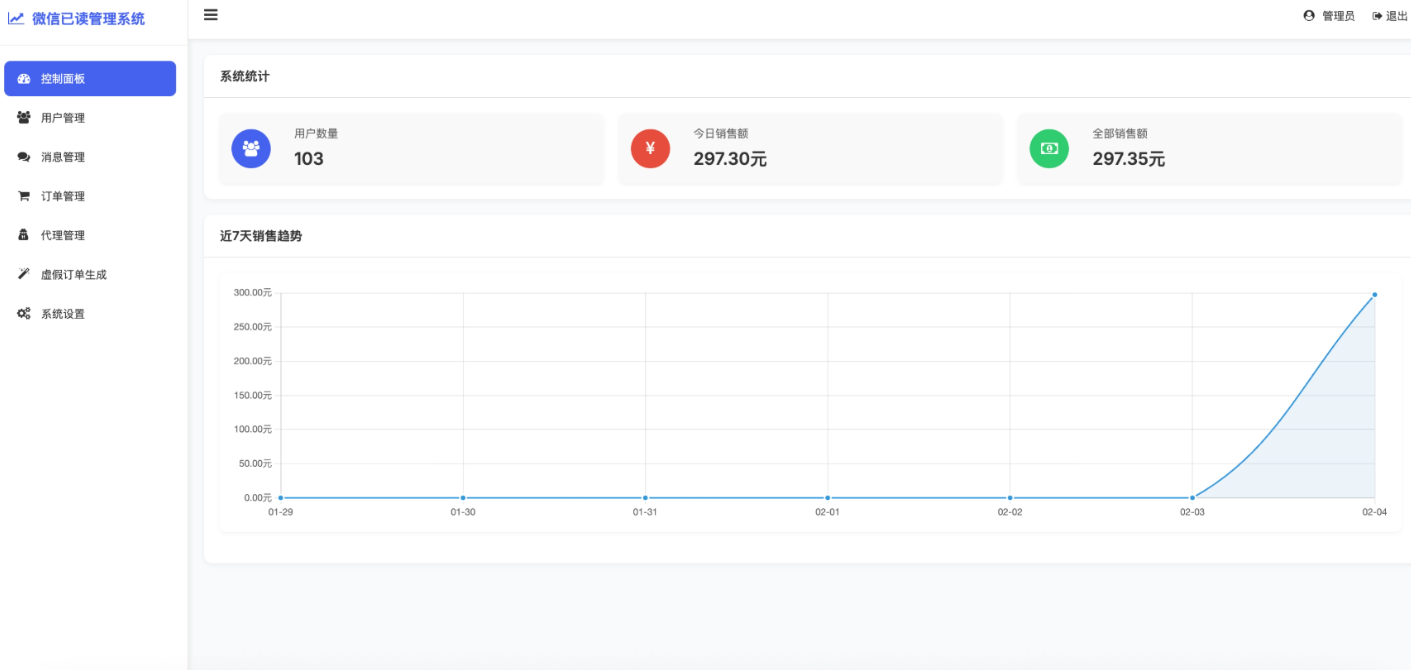This screenshot has width=1411, height=670.
Task: Click the blue users badge icon on 用户数量 card
Action: point(251,148)
